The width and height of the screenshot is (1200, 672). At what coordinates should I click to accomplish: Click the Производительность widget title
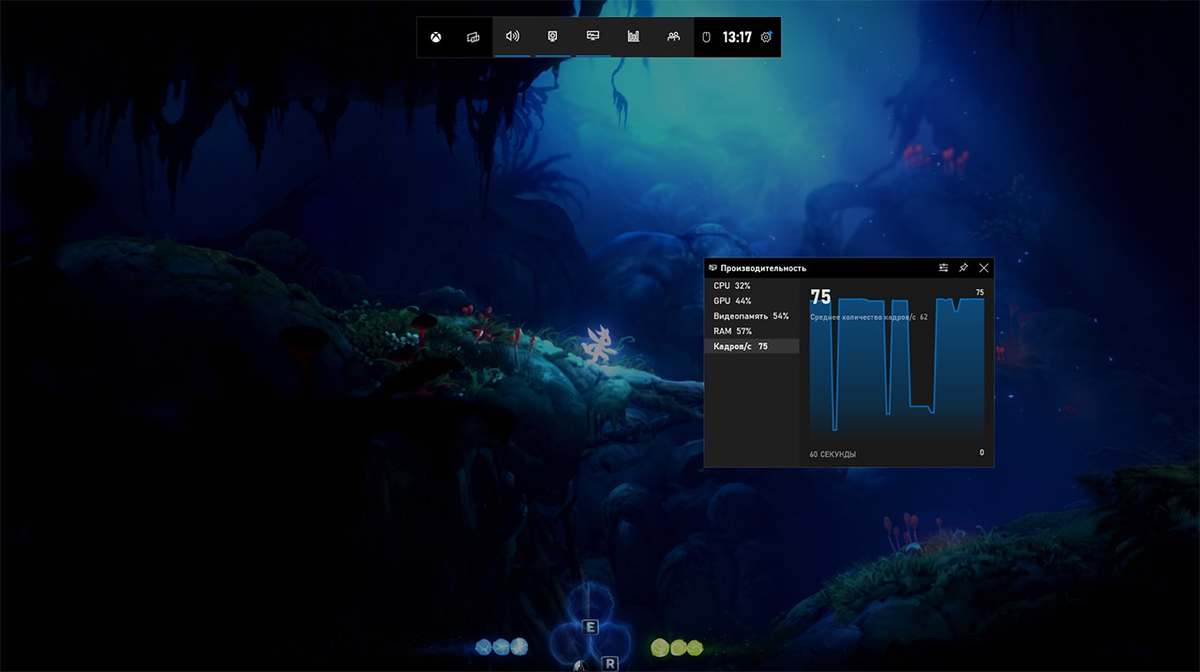[x=763, y=268]
